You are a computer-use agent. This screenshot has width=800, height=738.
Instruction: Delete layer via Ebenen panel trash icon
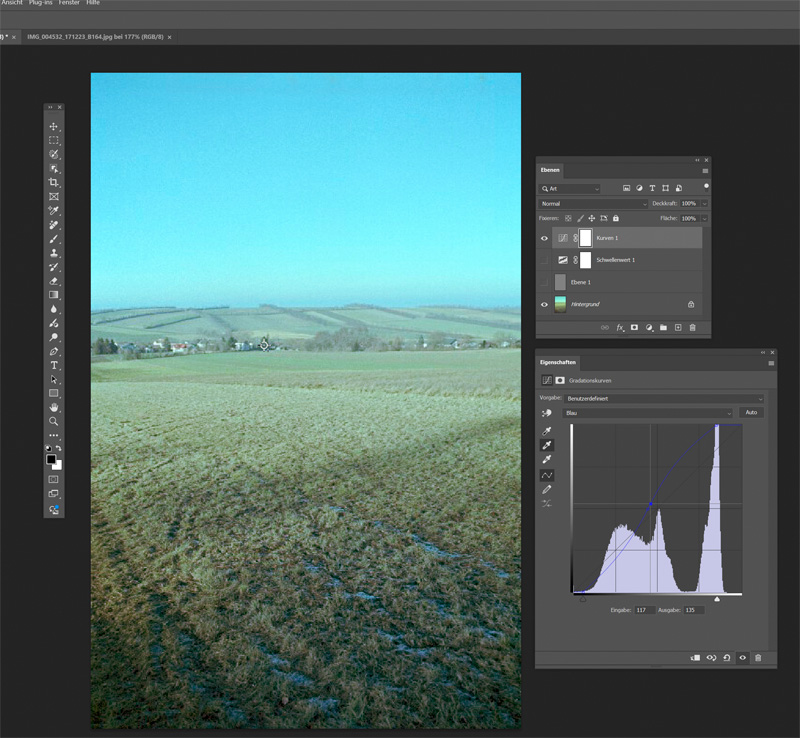692,328
